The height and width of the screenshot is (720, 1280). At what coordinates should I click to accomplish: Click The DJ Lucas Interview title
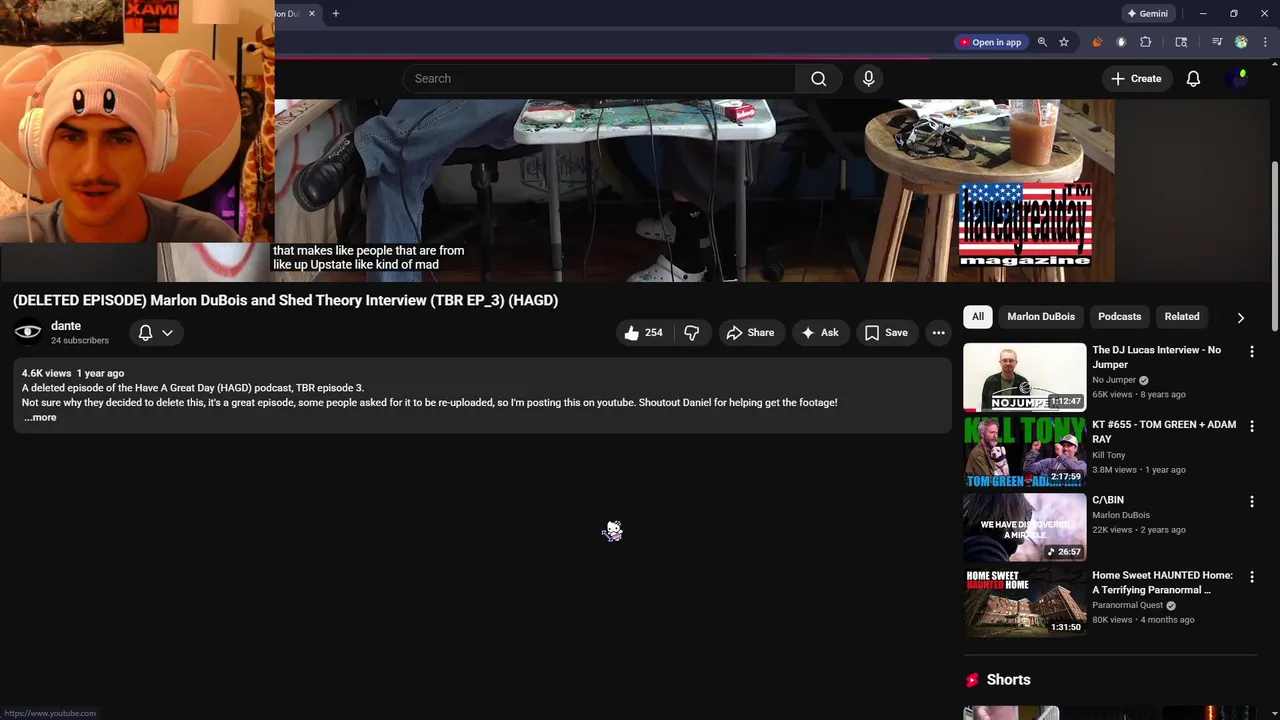pos(1156,357)
